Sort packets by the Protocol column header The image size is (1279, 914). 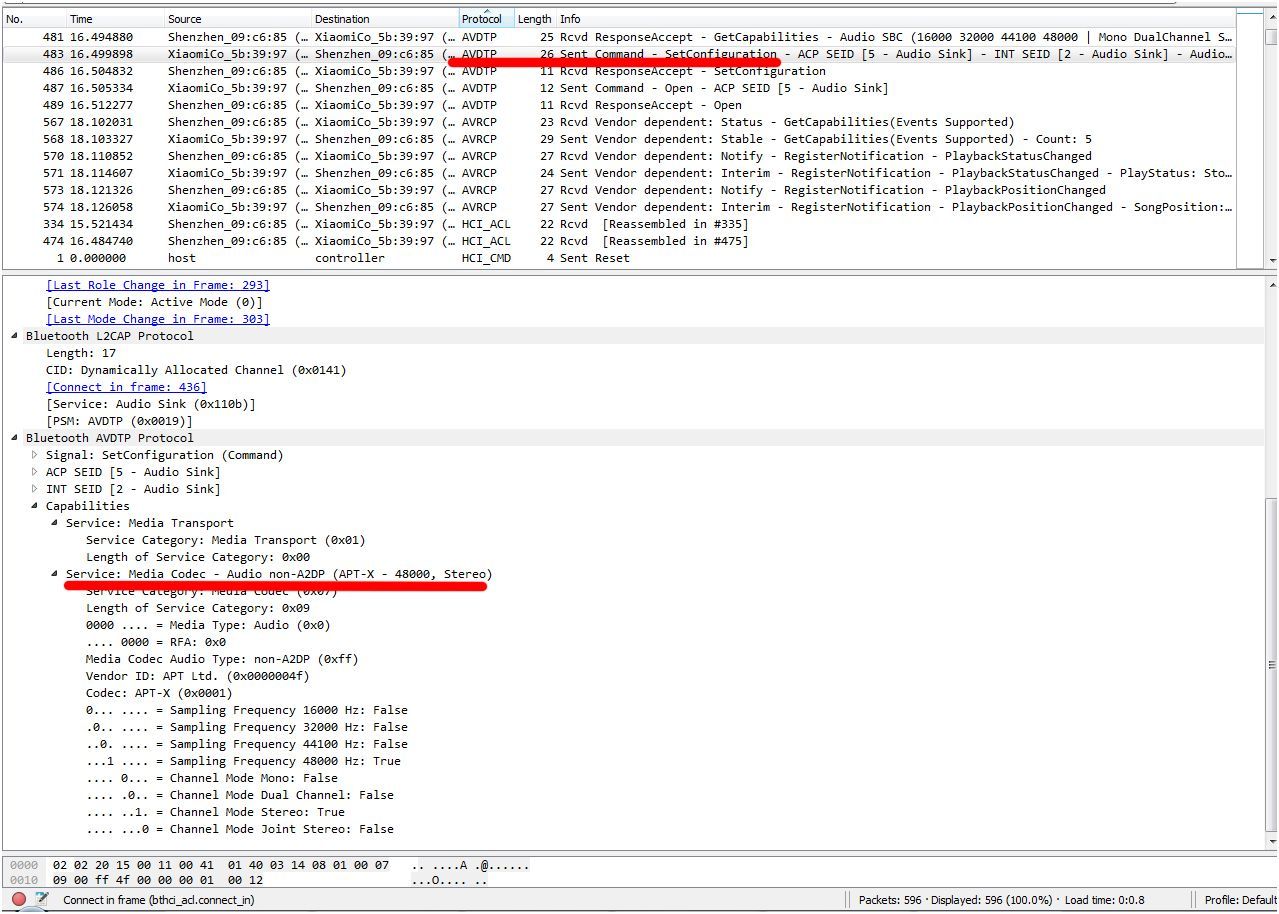pos(485,19)
